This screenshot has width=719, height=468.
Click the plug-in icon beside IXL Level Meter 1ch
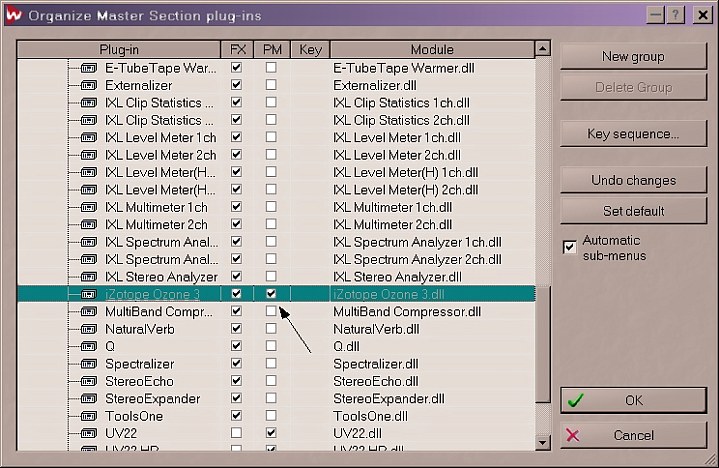pyautogui.click(x=88, y=138)
